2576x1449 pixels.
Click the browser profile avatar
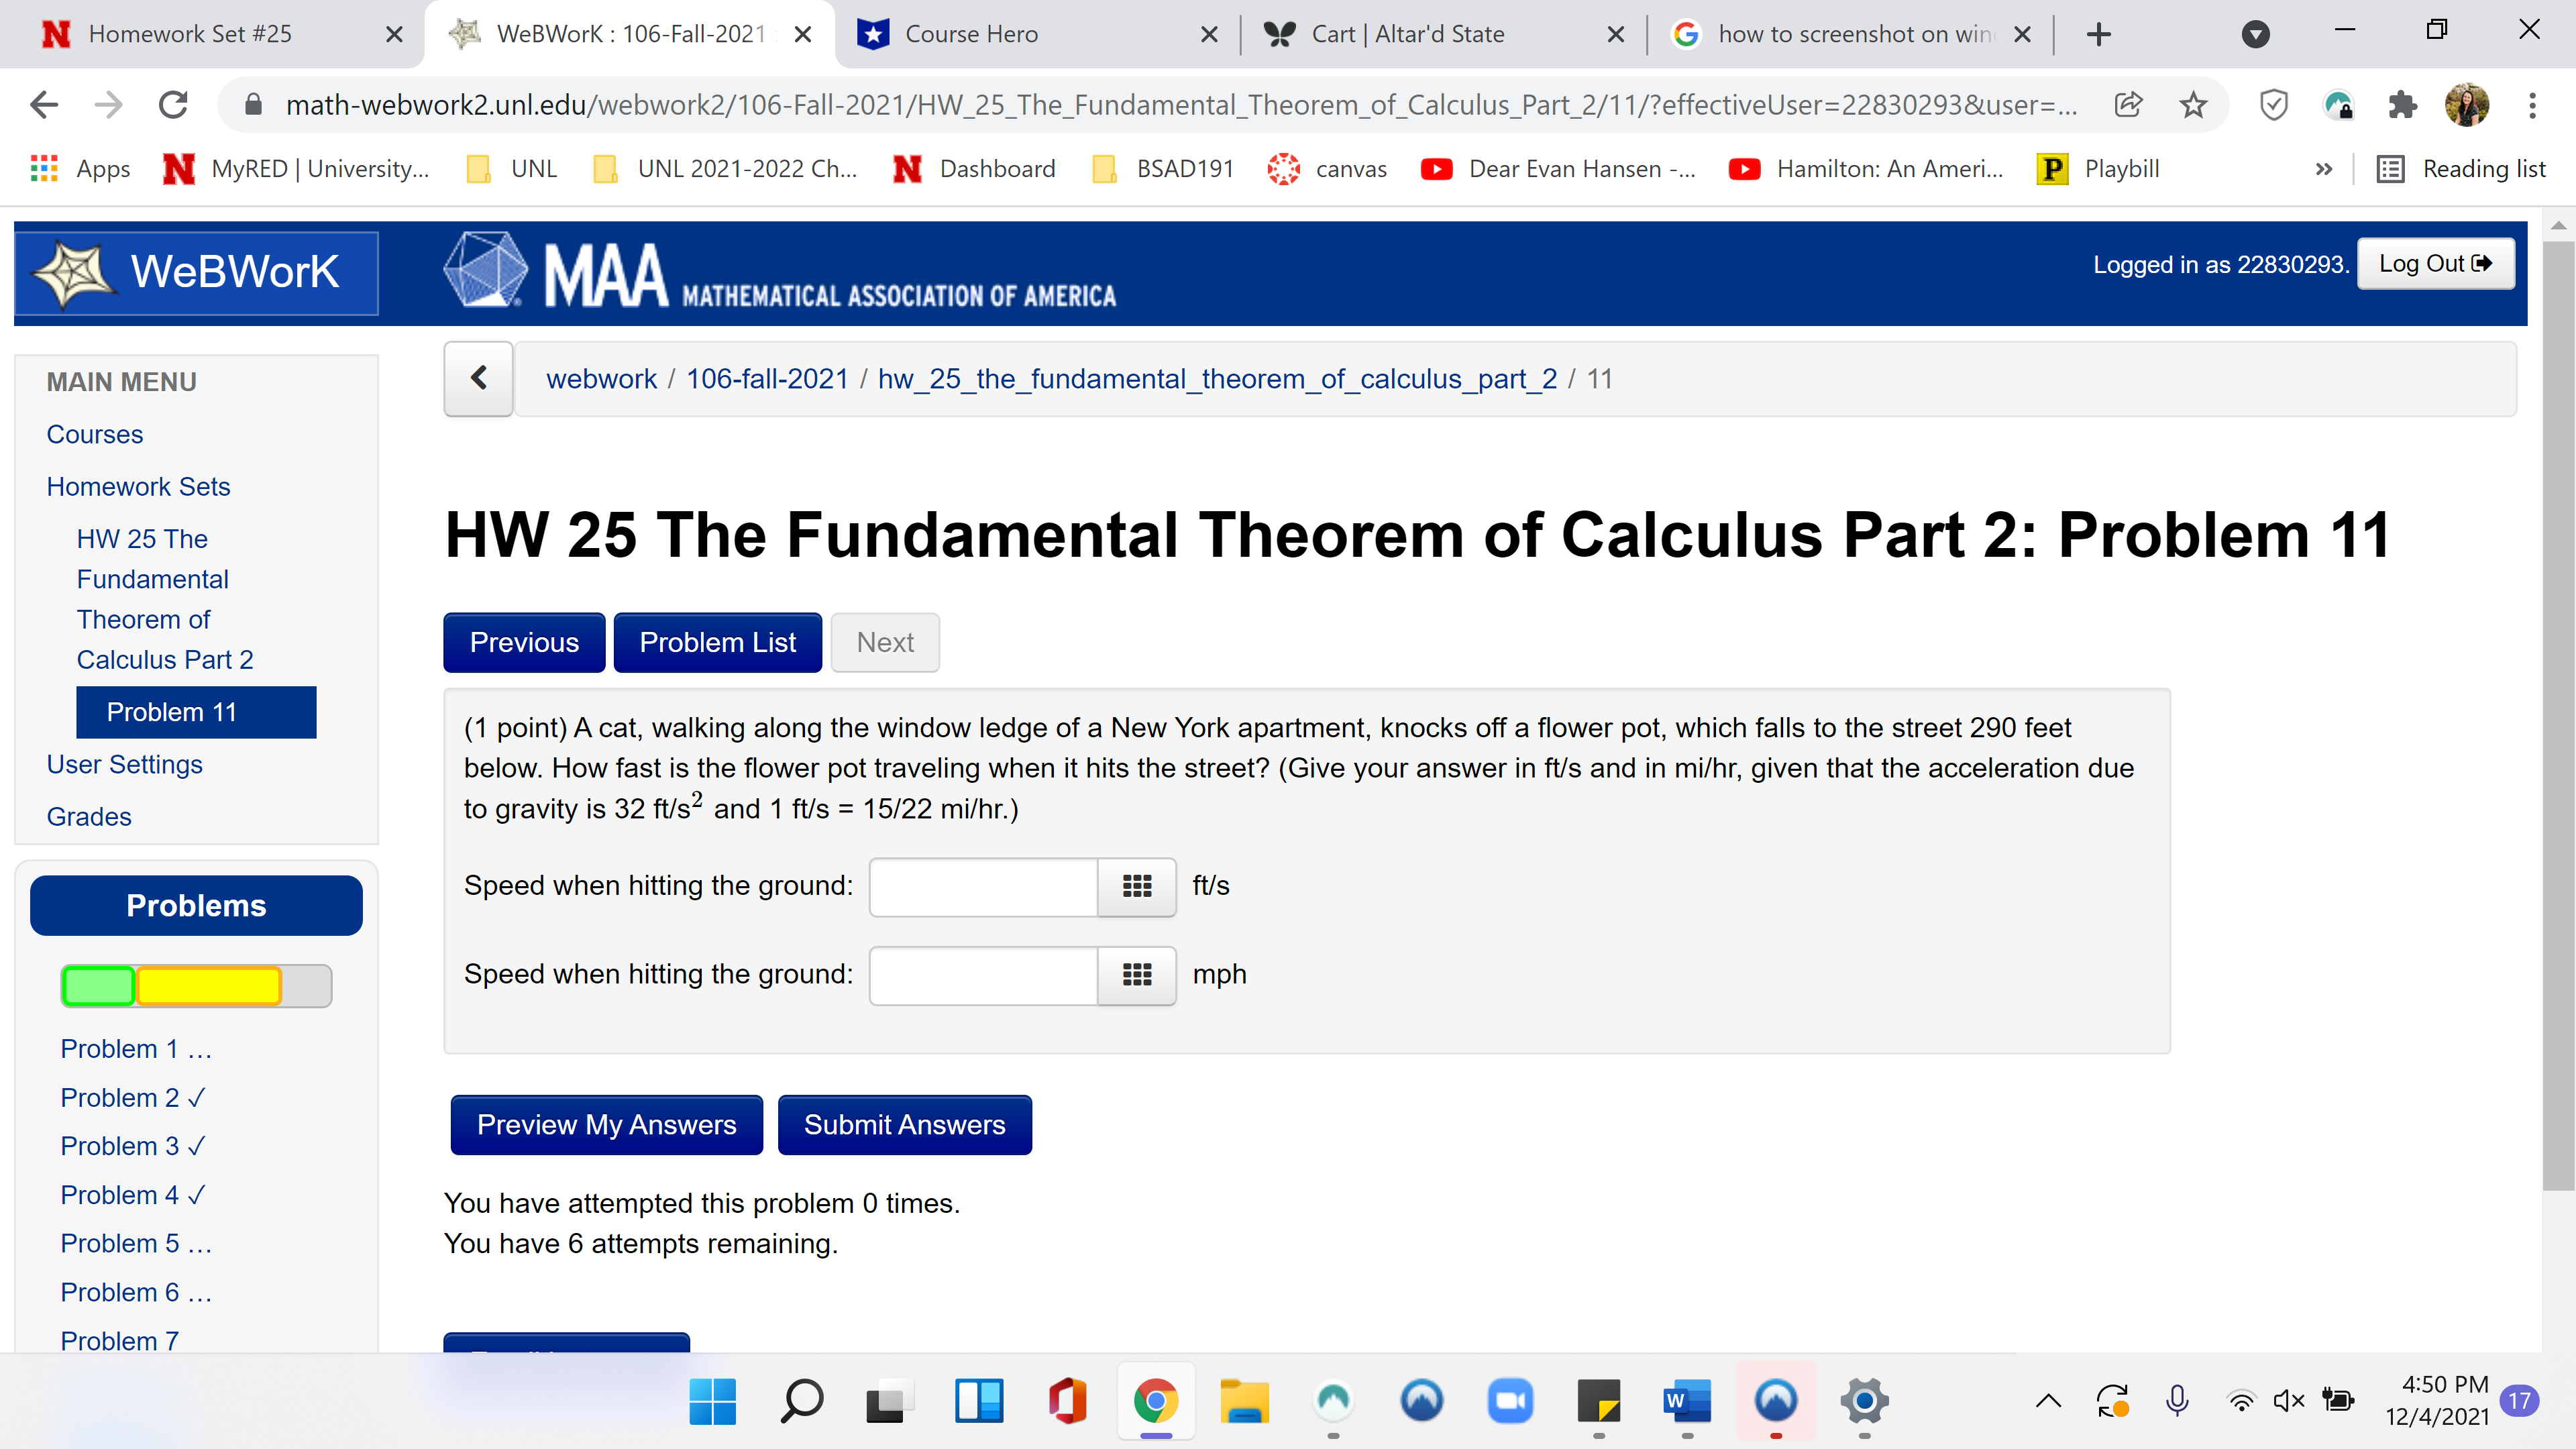point(2467,104)
